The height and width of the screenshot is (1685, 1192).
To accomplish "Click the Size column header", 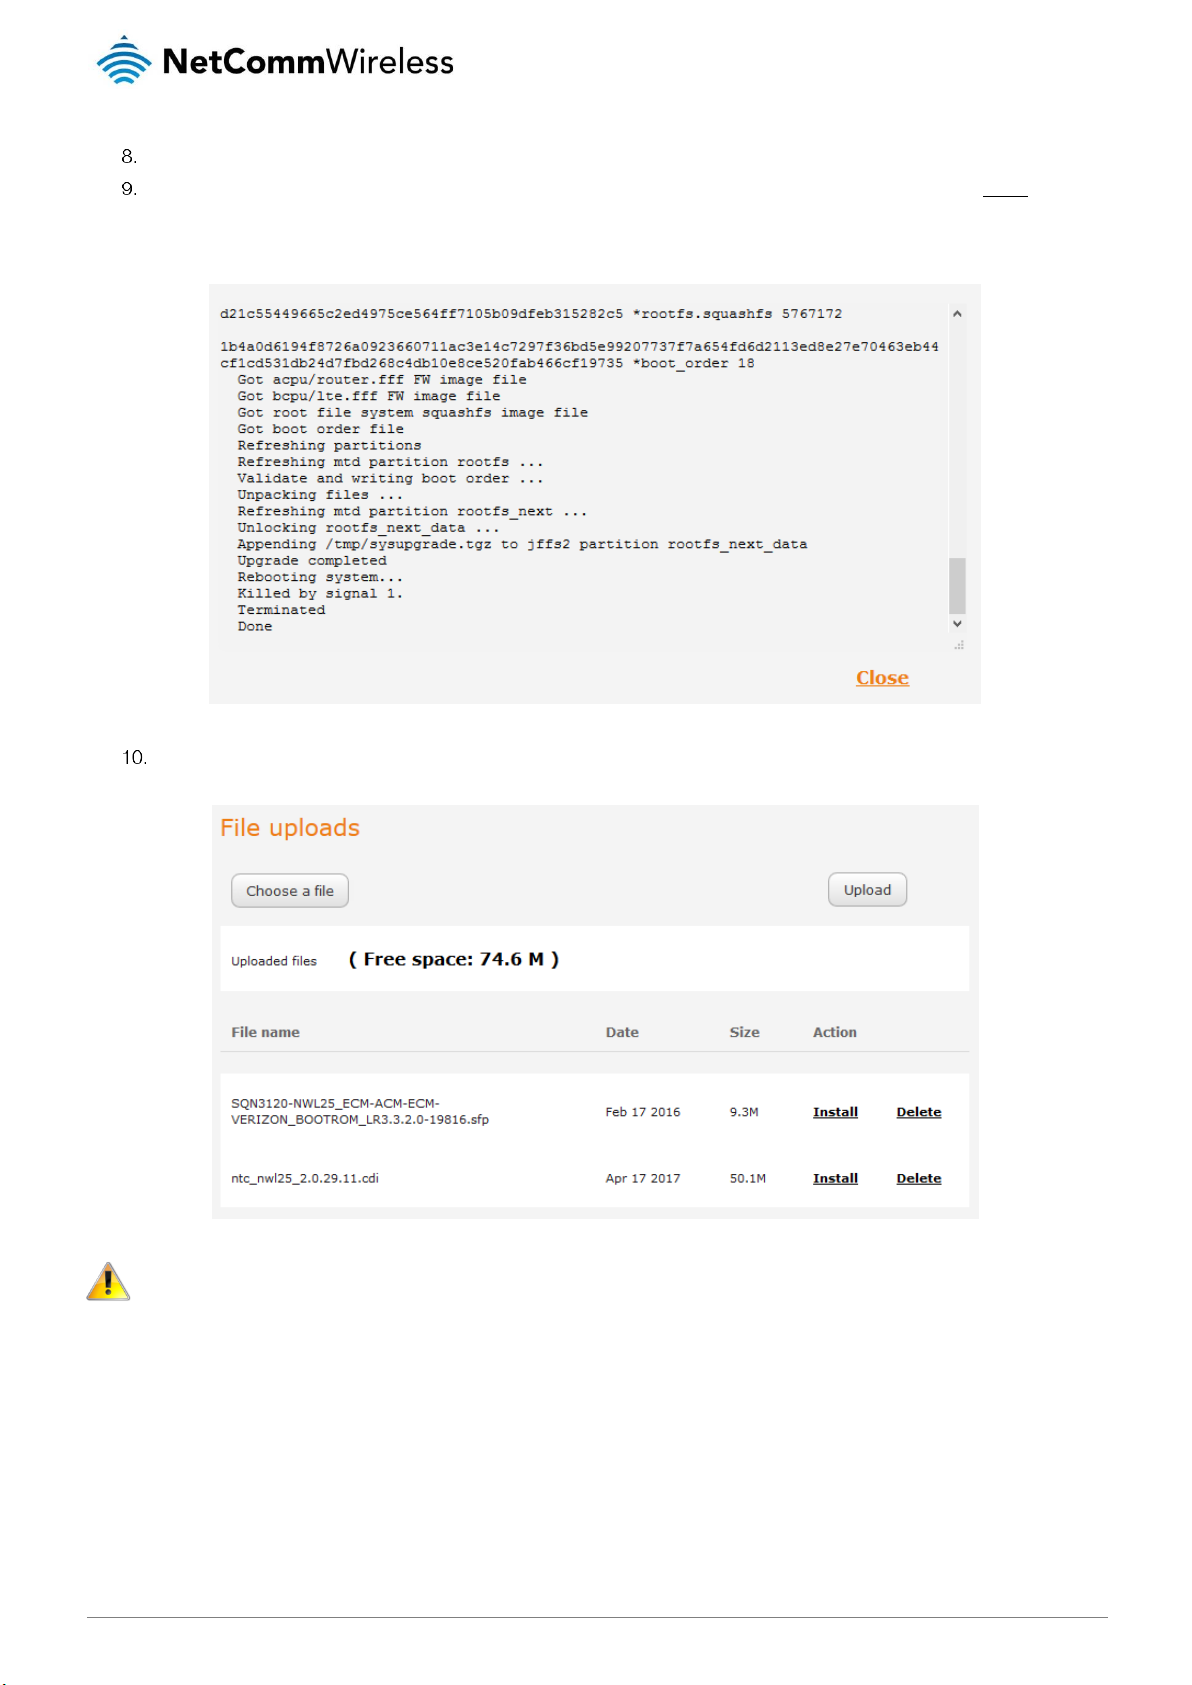I will tap(744, 1032).
